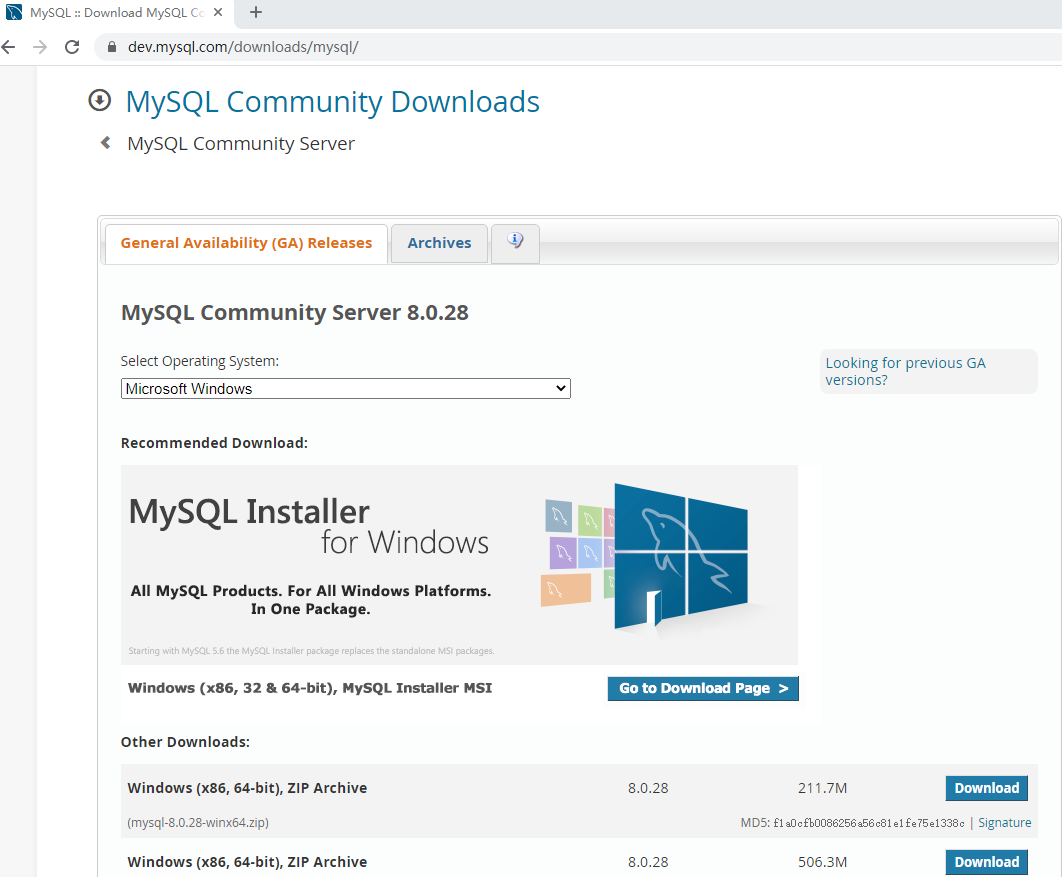This screenshot has width=1062, height=877.
Task: Click the MySQL Installer for Windows banner
Action: tap(459, 564)
